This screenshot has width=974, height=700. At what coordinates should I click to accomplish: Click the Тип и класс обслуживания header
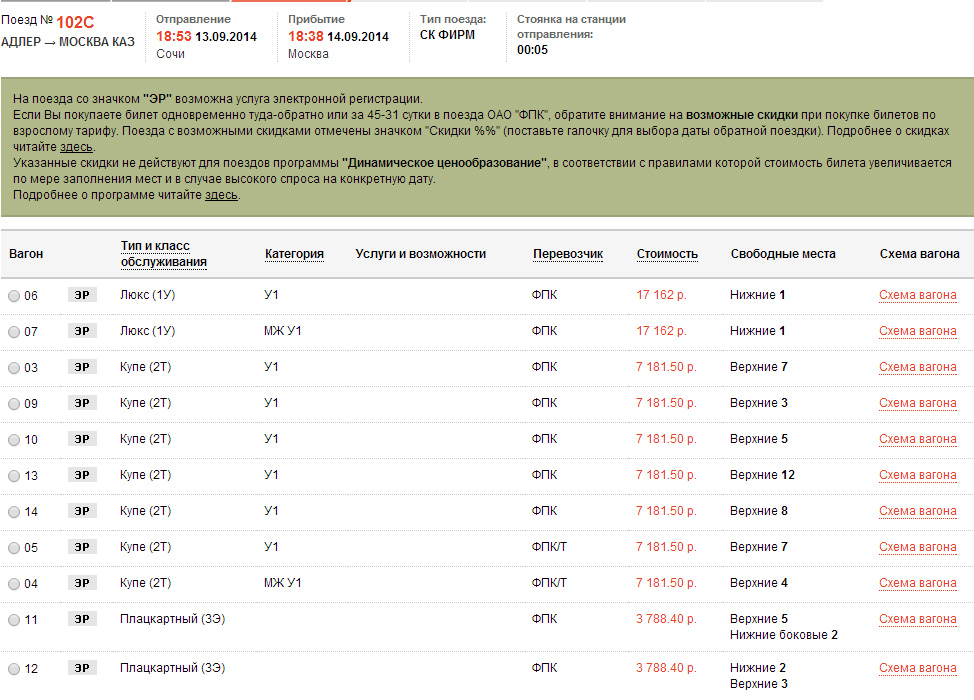click(164, 254)
